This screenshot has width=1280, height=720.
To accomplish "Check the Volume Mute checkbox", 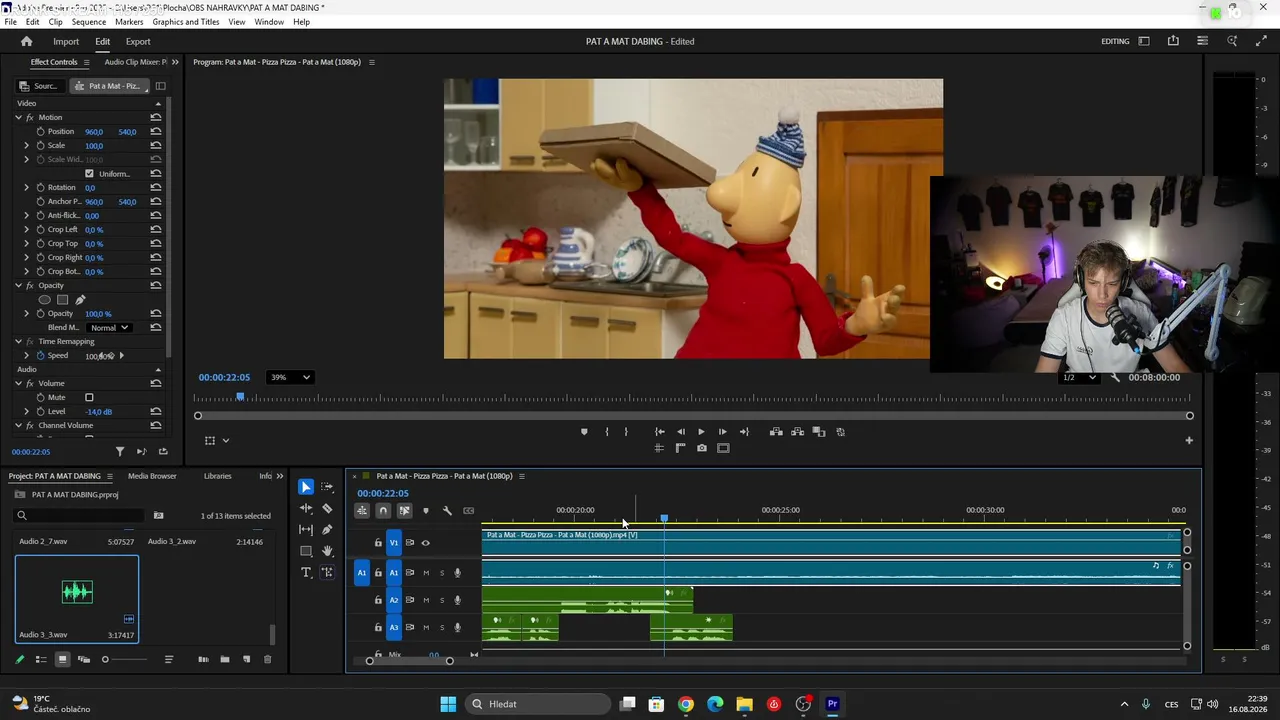I will point(89,397).
